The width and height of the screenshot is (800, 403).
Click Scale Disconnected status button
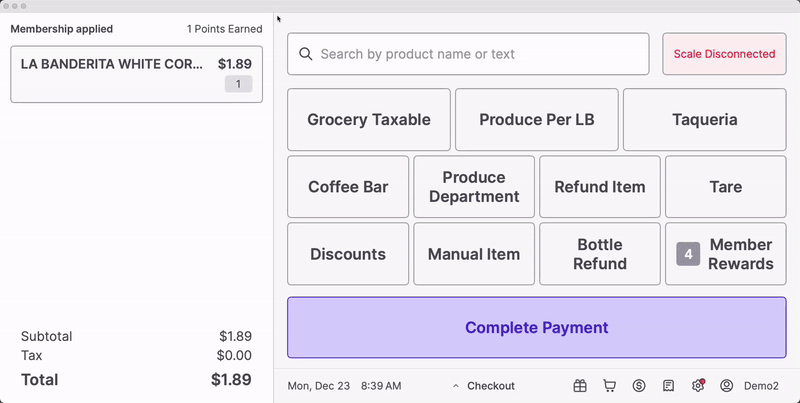pyautogui.click(x=724, y=54)
